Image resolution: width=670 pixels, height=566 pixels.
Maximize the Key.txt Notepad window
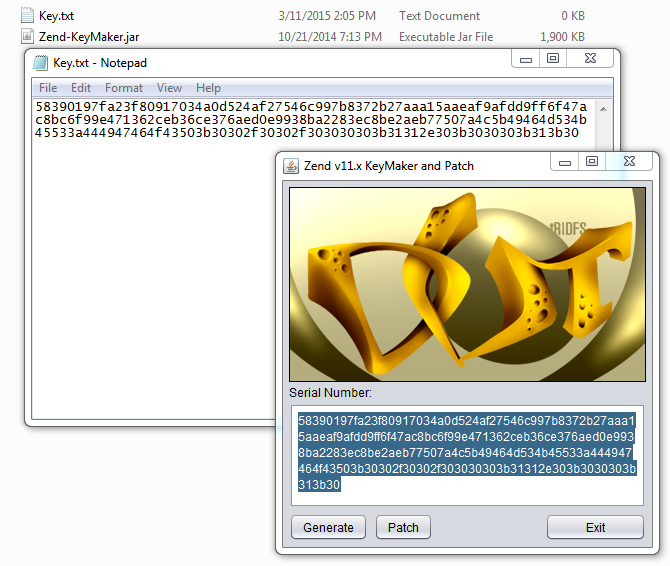click(x=553, y=59)
